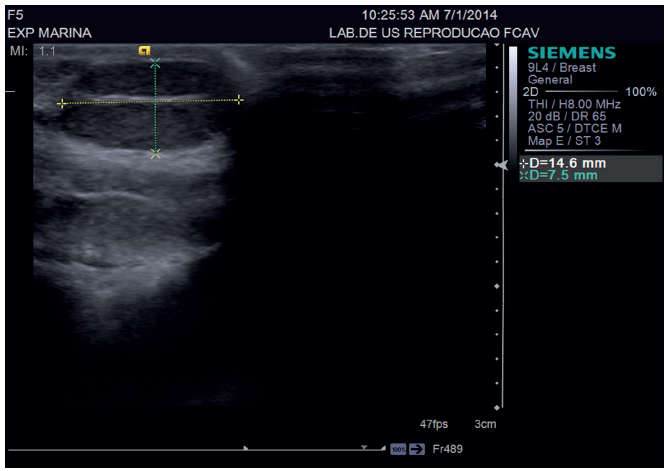Viewport: 668px width, 471px height.
Task: Select the D=7.5 mm measurement result
Action: click(565, 175)
